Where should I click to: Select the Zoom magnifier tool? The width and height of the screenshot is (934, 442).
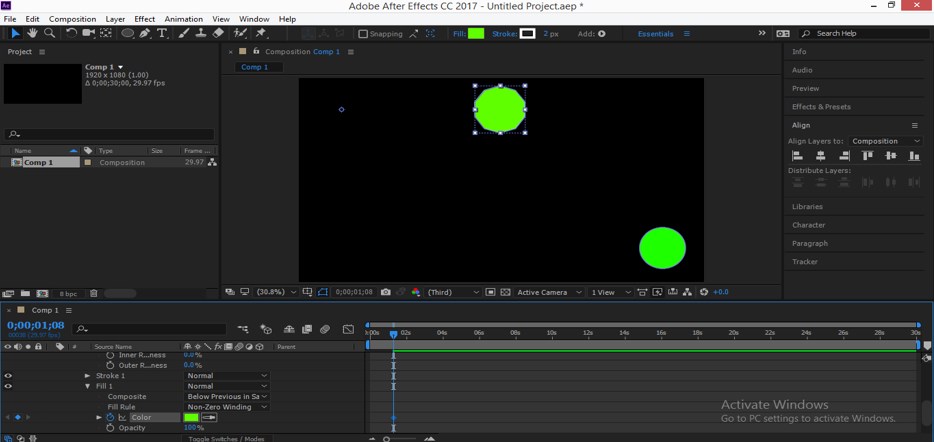pos(50,33)
